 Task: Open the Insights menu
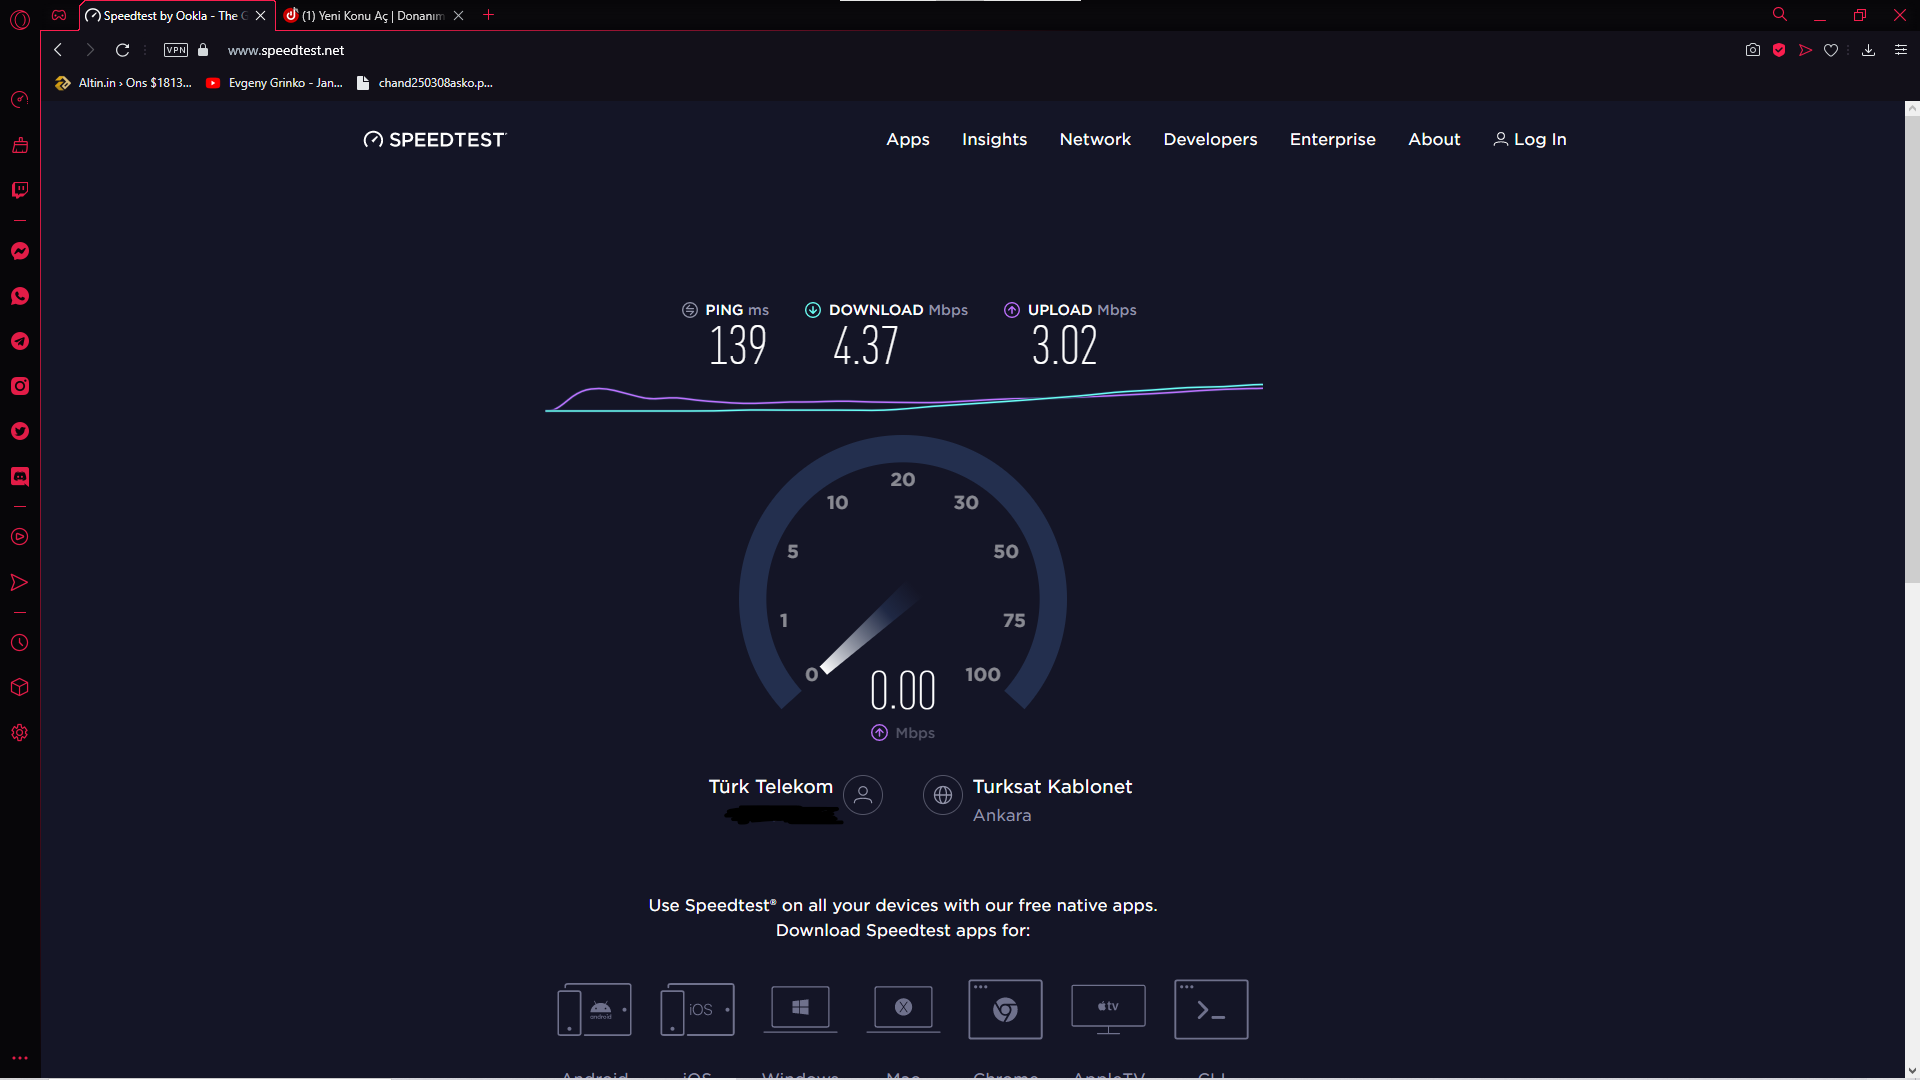coord(994,140)
